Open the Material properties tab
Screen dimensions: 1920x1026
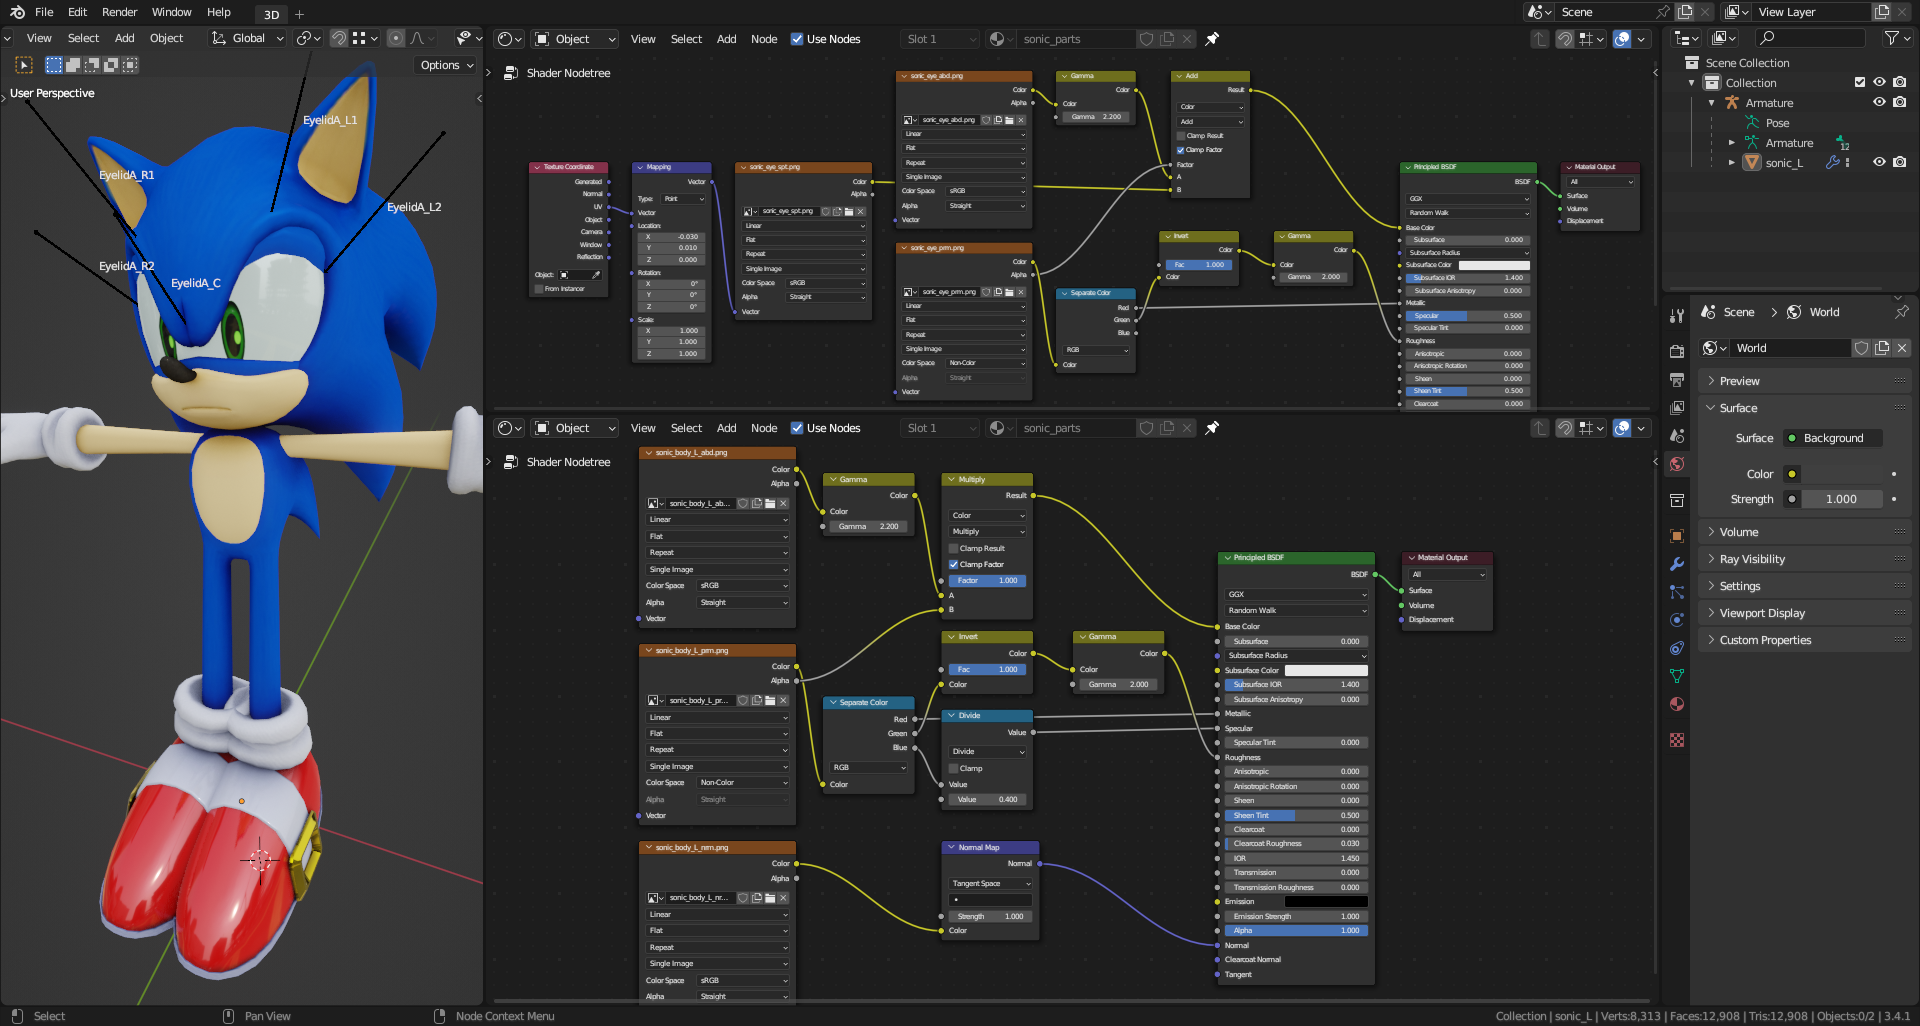(x=1677, y=704)
